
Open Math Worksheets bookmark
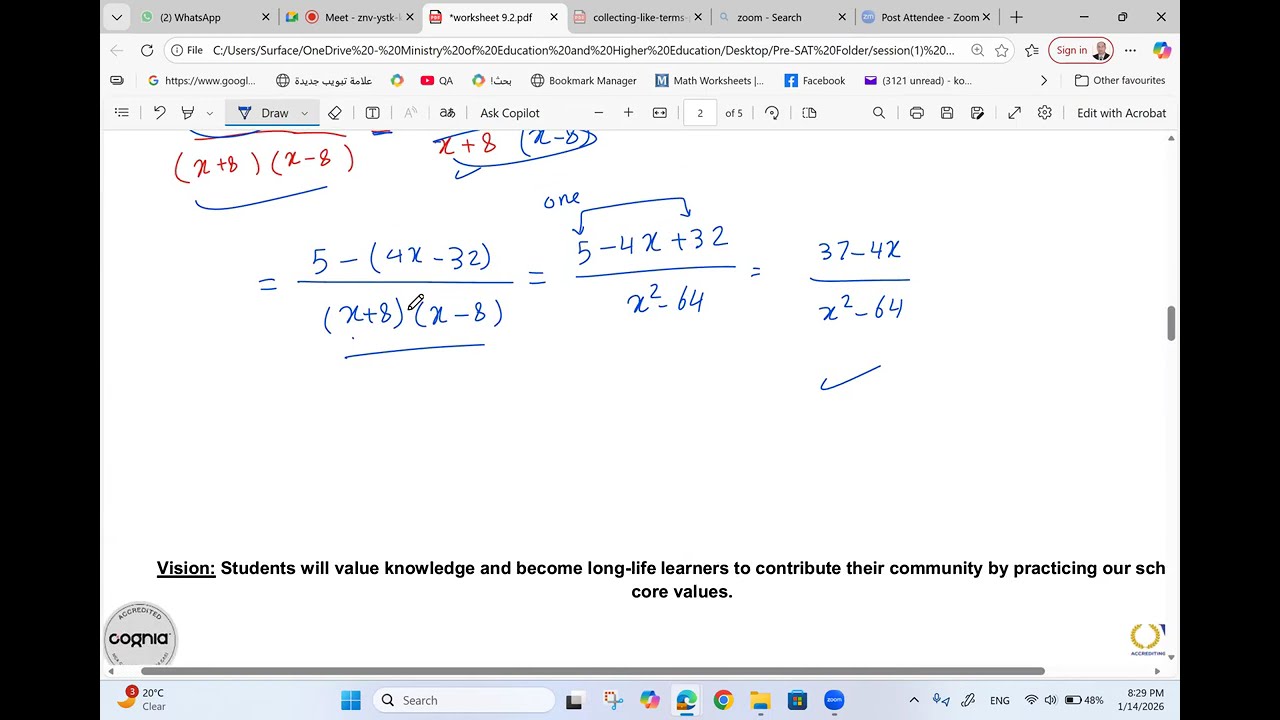click(x=710, y=80)
